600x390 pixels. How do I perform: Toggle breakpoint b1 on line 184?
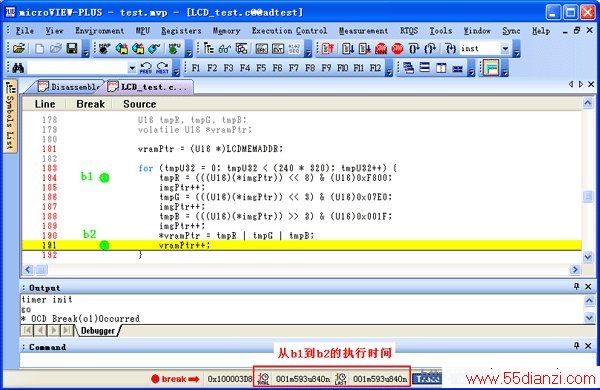pos(104,178)
